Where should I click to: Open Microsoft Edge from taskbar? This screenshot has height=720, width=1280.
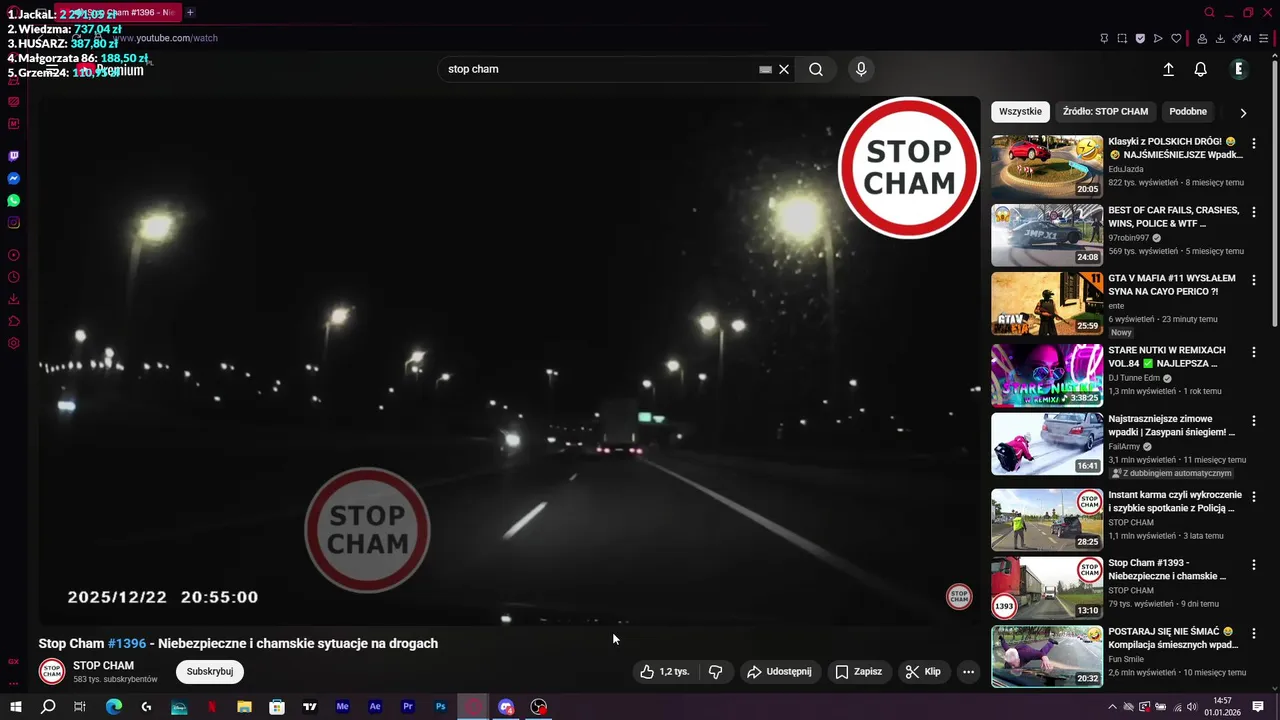coord(114,707)
